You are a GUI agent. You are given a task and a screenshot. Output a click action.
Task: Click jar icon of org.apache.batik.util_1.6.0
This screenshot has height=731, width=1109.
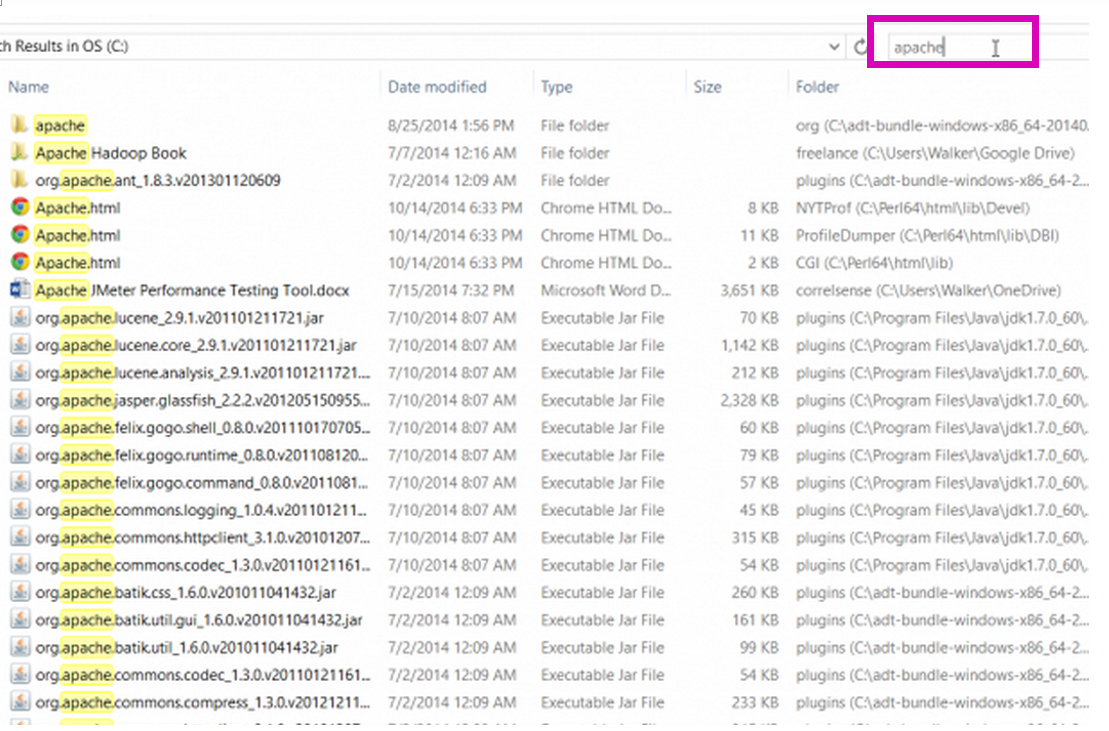click(x=20, y=648)
